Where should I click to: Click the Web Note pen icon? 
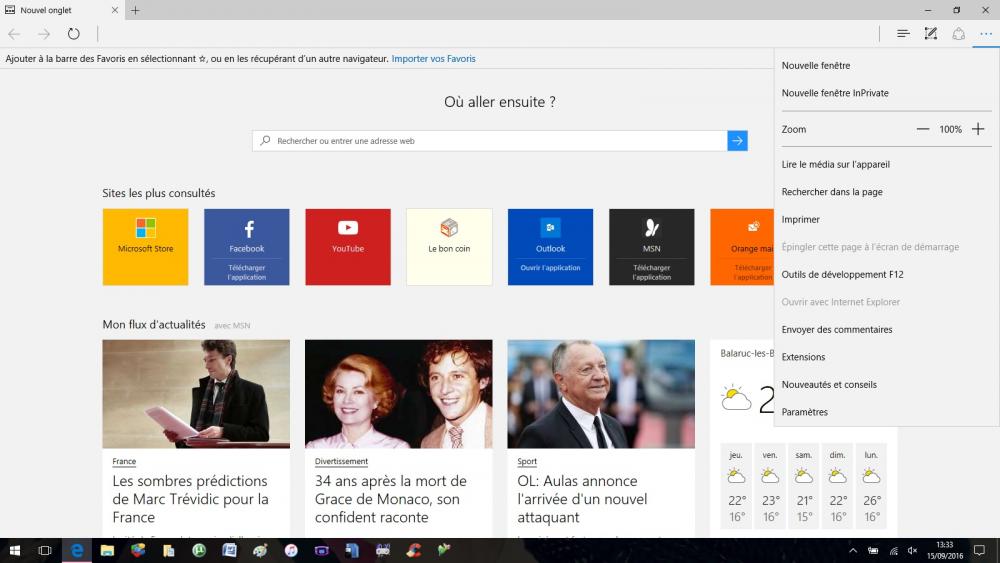[x=931, y=34]
